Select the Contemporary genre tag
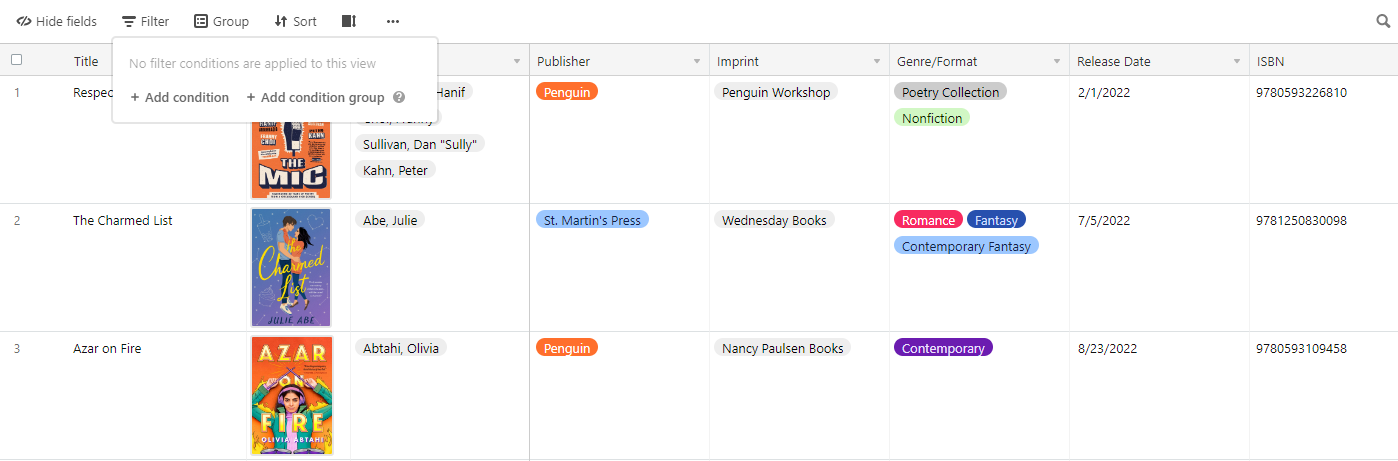Viewport: 1398px width, 461px height. pyautogui.click(x=943, y=348)
